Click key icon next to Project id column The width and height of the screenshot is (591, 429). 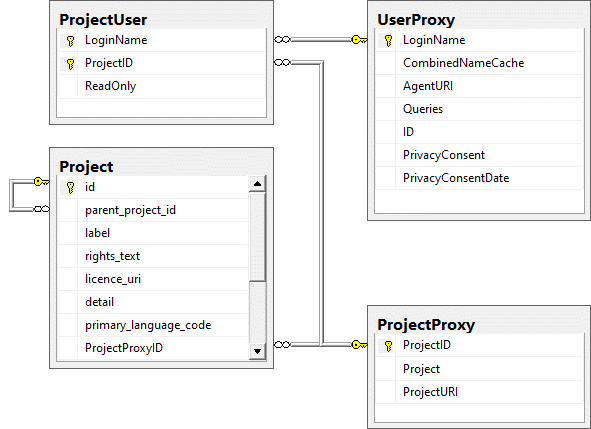(70, 187)
